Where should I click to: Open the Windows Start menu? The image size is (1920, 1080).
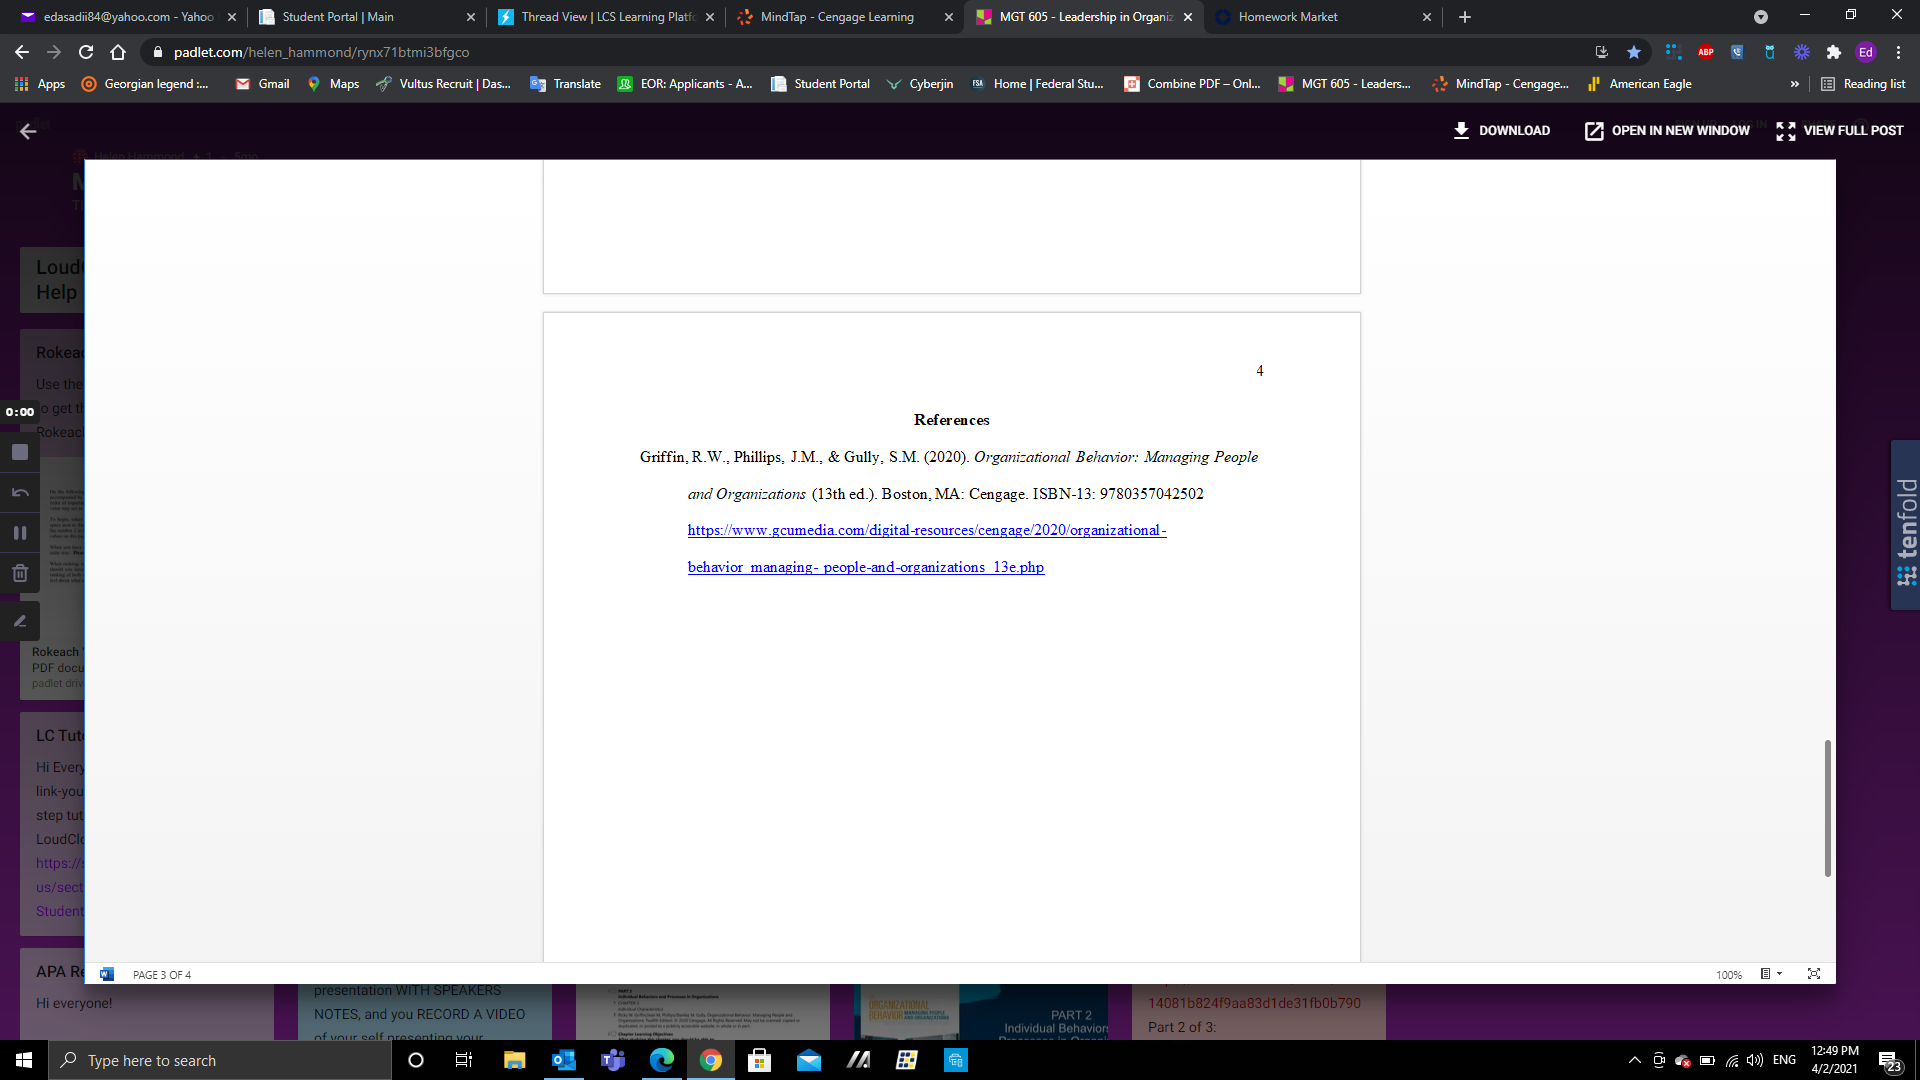click(24, 1060)
